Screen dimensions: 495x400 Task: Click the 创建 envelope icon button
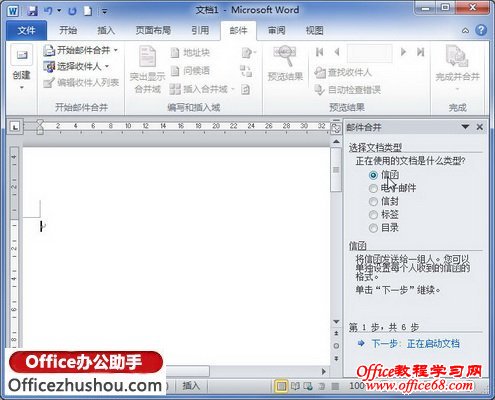pyautogui.click(x=22, y=55)
